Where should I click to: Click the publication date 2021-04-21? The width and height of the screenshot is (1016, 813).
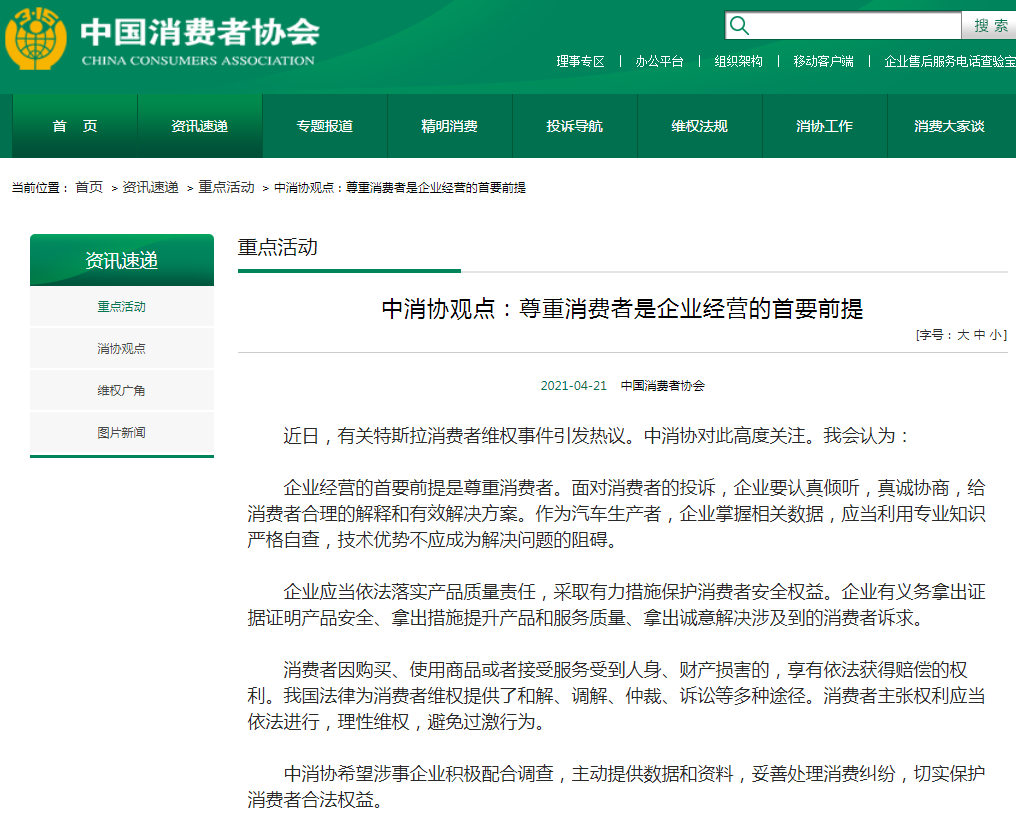point(573,386)
